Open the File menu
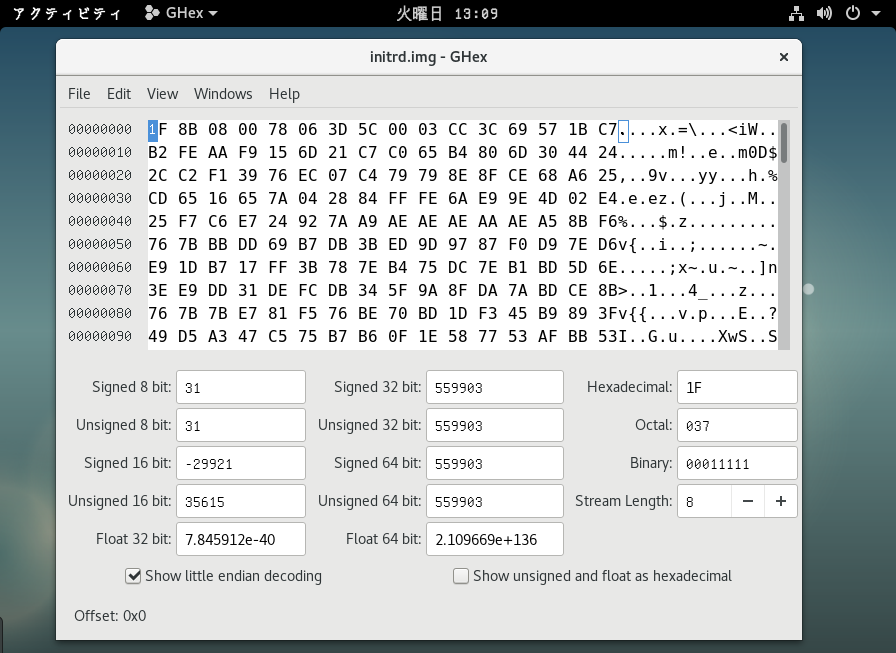 pyautogui.click(x=79, y=93)
